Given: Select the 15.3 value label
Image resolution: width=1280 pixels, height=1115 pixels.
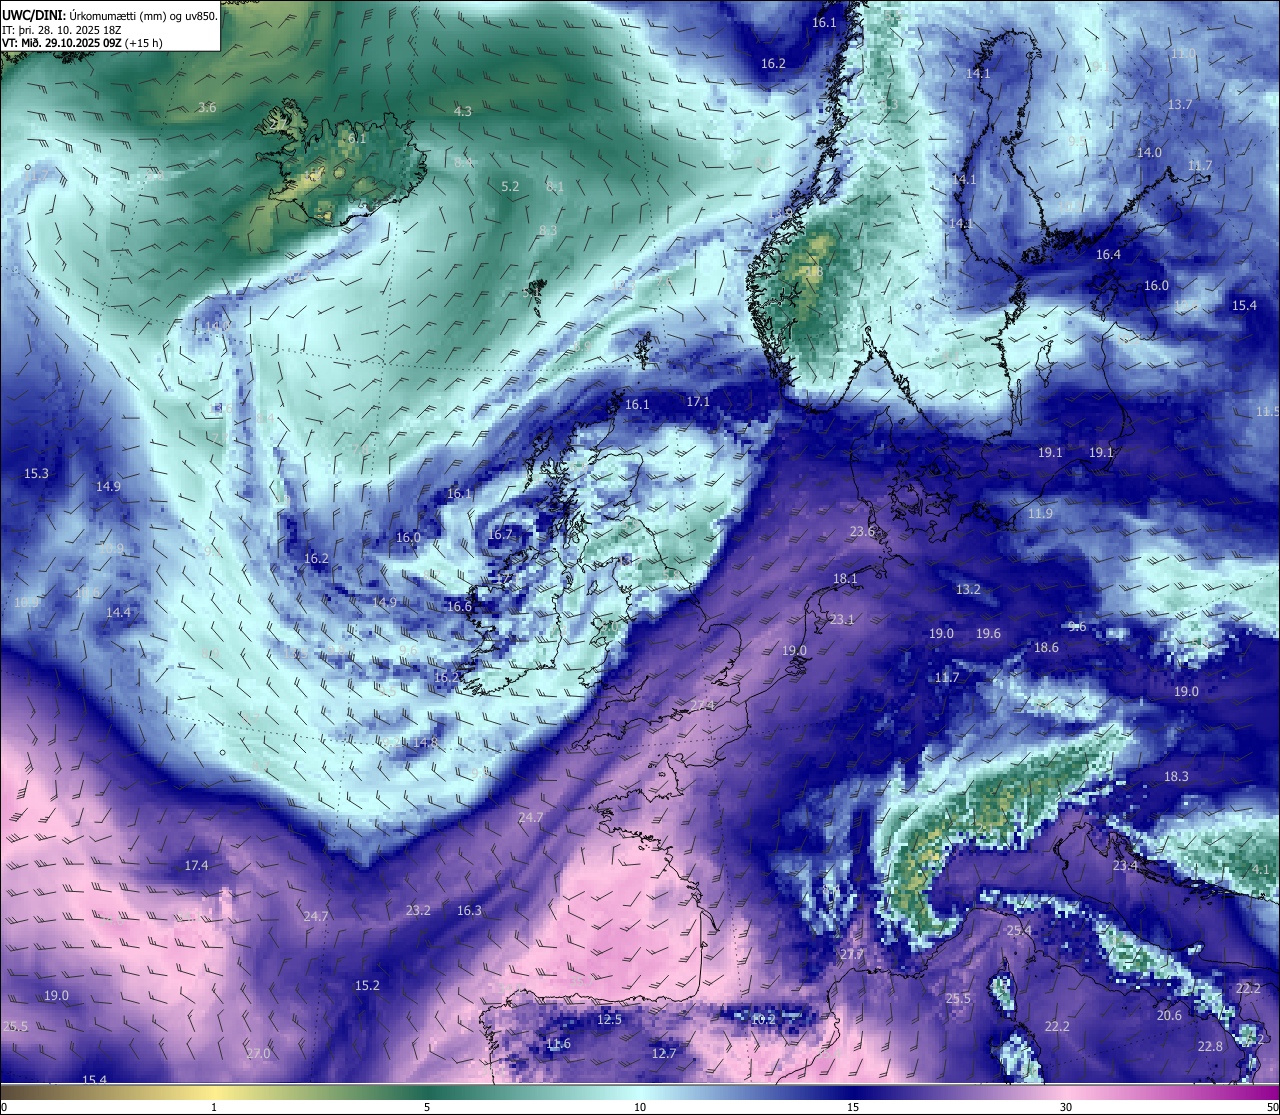Looking at the screenshot, I should pos(36,473).
